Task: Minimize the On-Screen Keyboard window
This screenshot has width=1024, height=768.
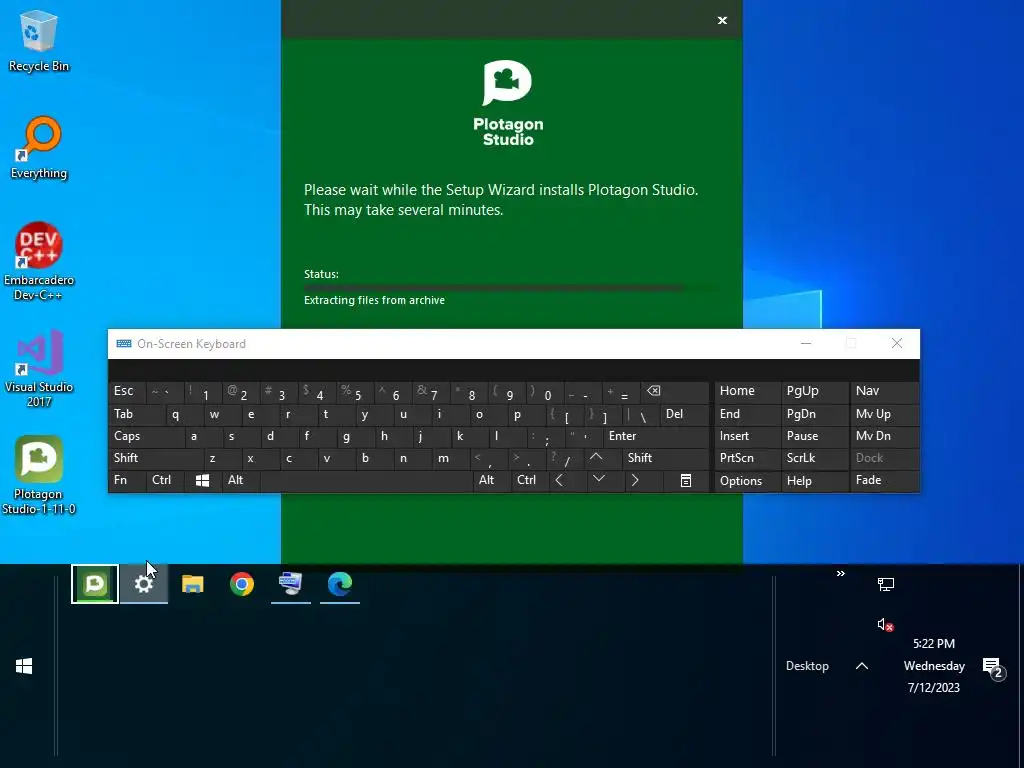Action: (806, 344)
